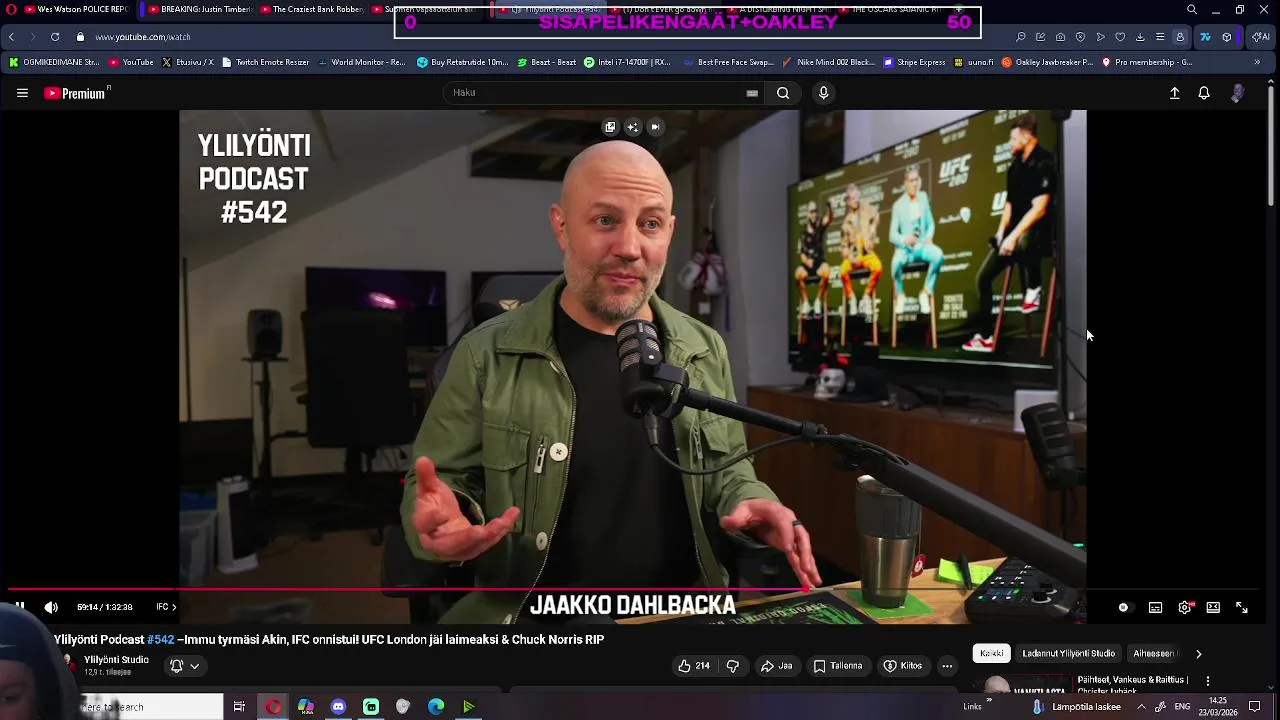Image resolution: width=1280 pixels, height=720 pixels.
Task: Open the browser AI assistant button
Action: 1261,37
